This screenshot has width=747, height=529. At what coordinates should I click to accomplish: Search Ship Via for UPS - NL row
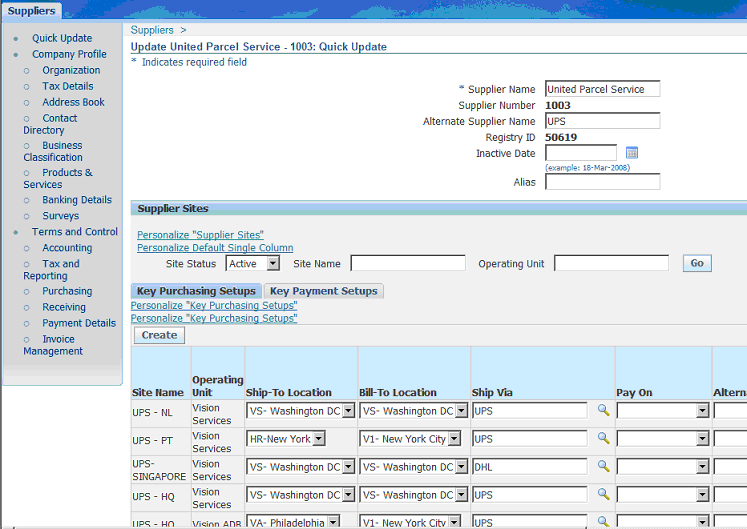tap(604, 410)
